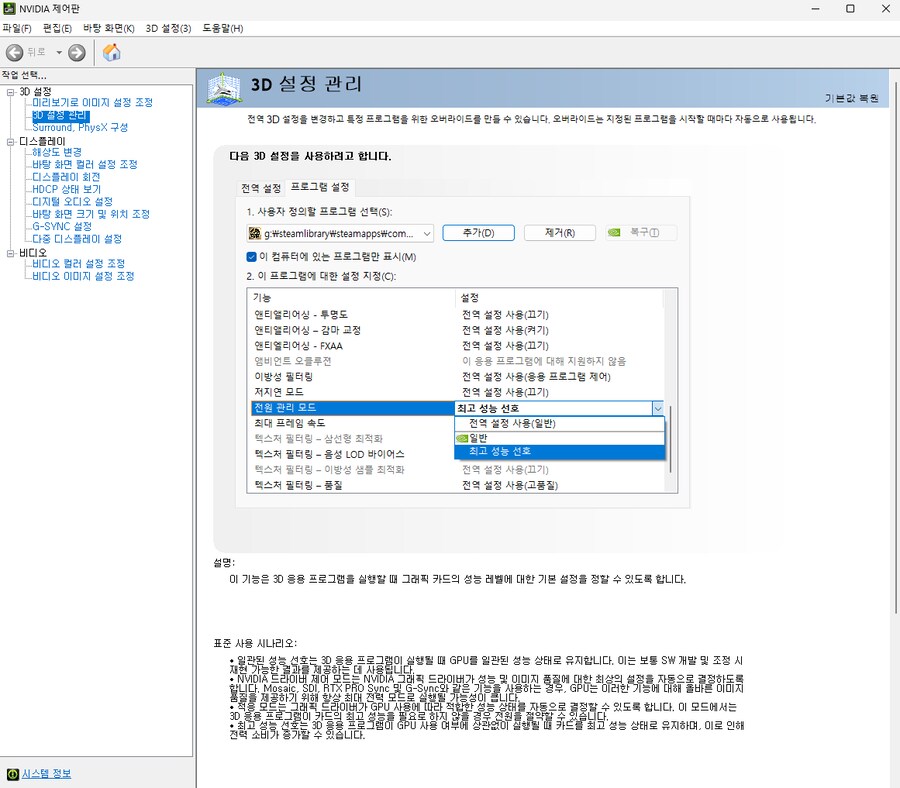The height and width of the screenshot is (788, 900).
Task: Click the program executable icon in the selection box
Action: tap(253, 232)
